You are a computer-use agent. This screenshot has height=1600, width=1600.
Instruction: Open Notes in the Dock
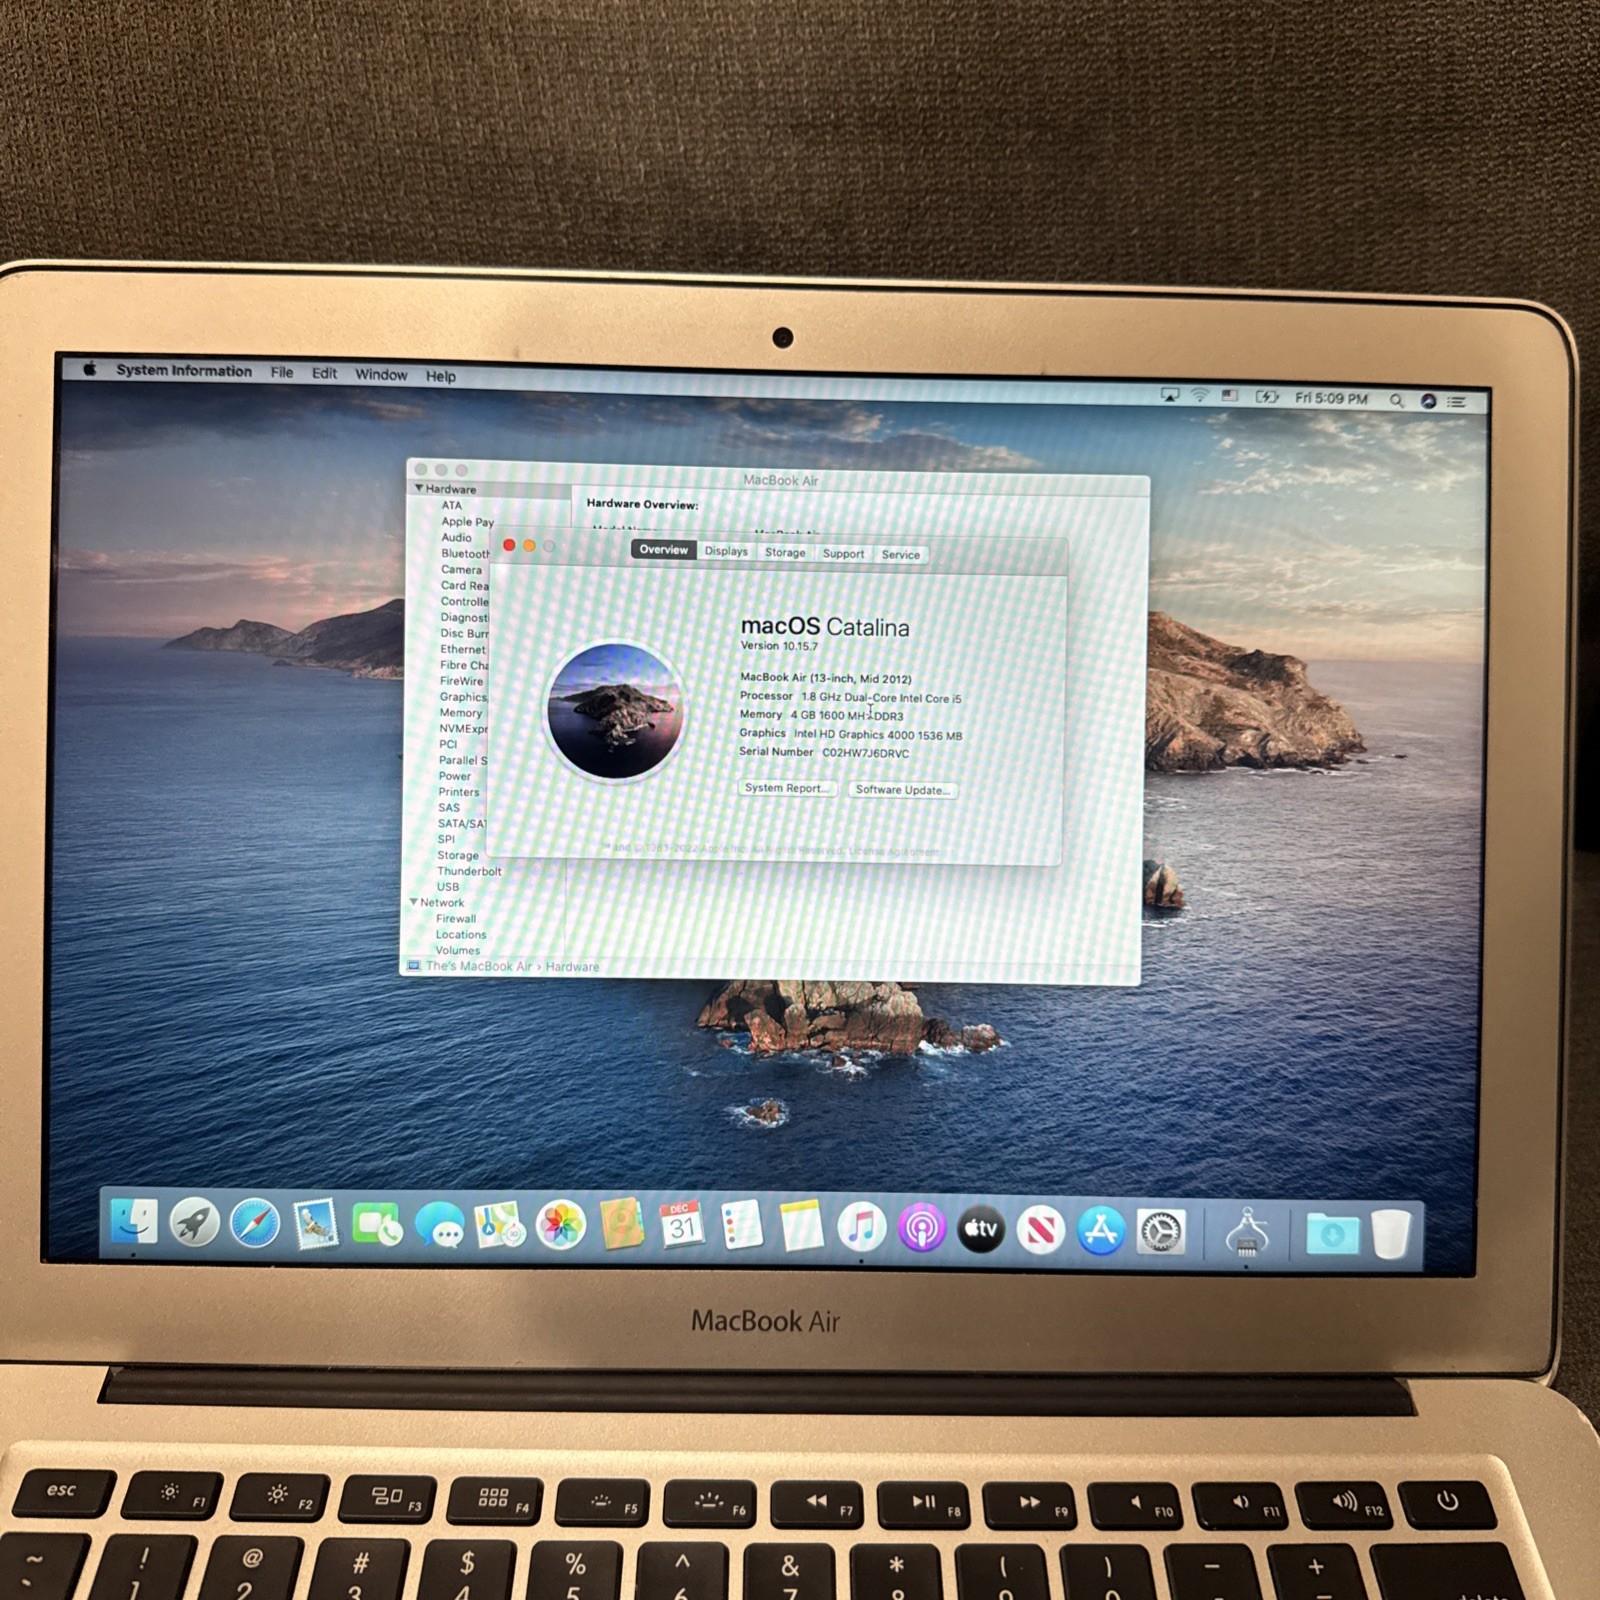[801, 1227]
